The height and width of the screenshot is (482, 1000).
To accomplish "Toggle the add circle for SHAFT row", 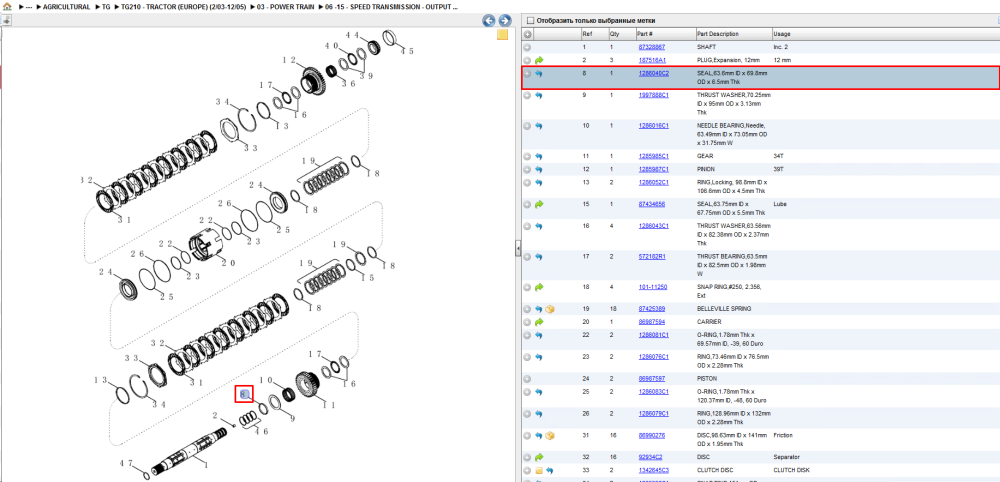I will click(527, 47).
